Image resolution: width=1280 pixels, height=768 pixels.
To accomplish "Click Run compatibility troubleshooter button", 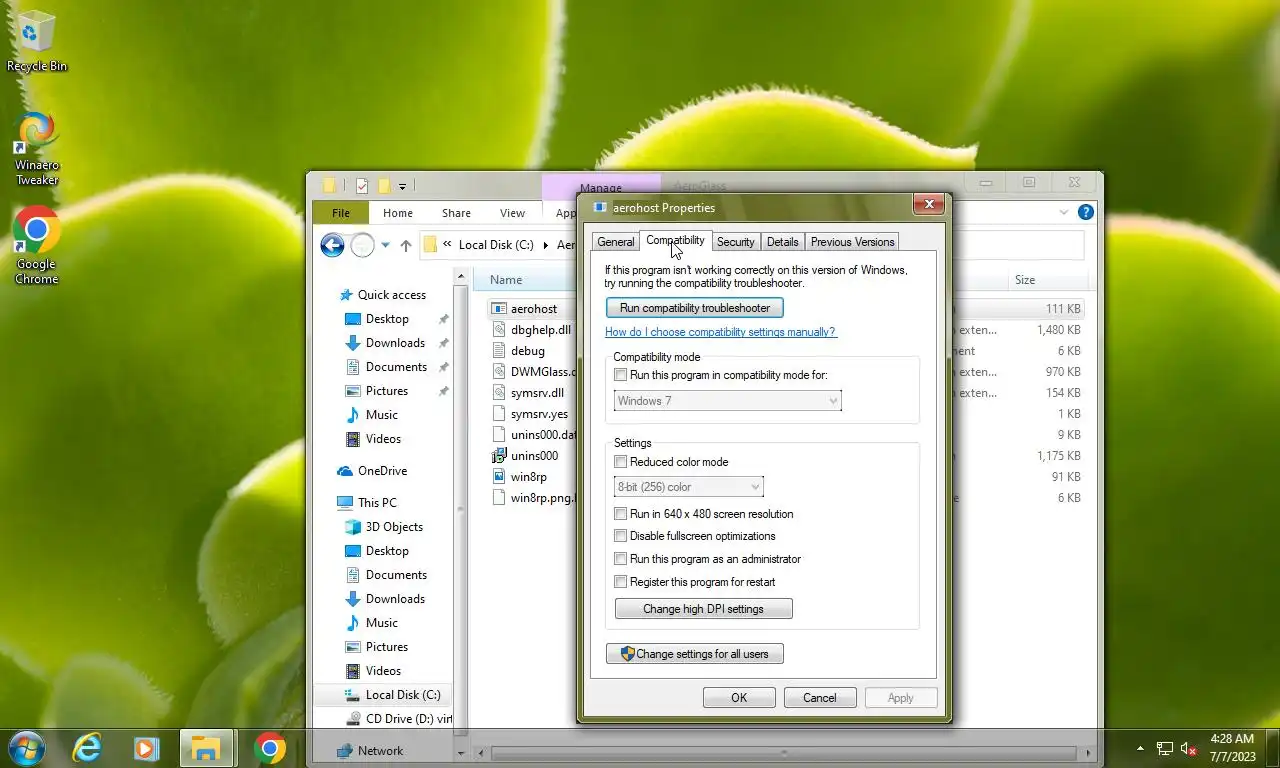I will (x=695, y=308).
